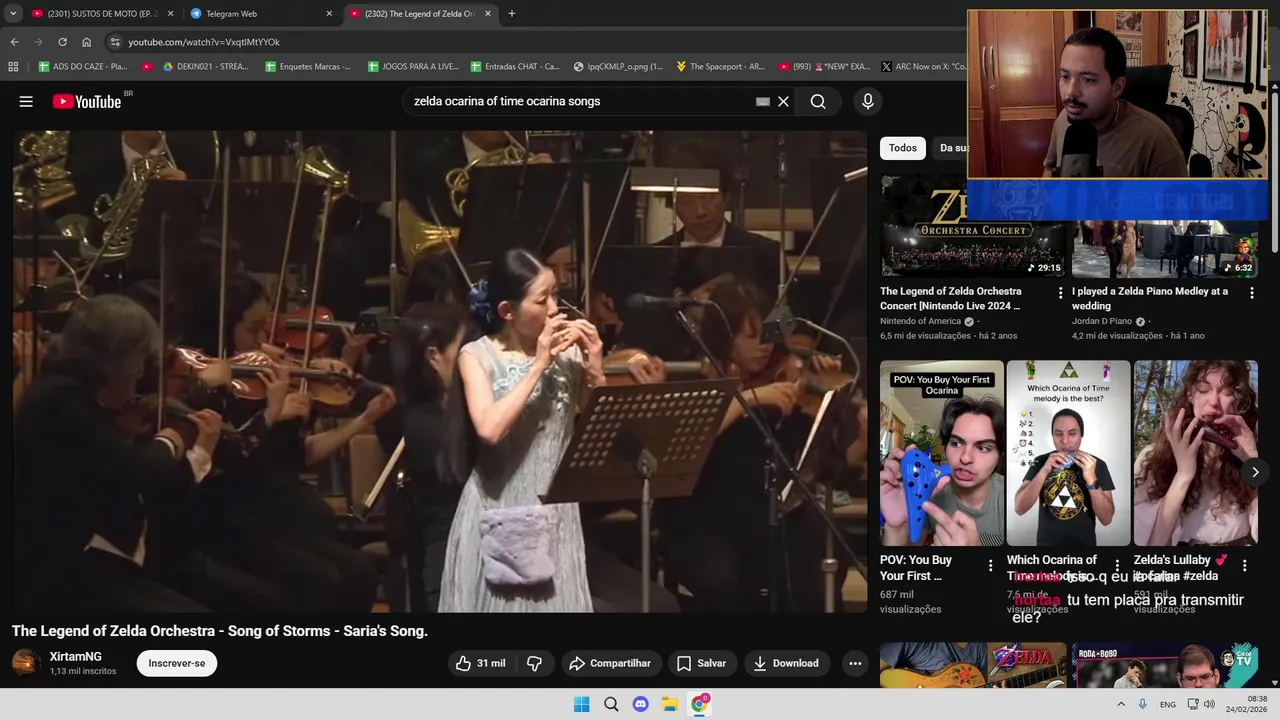Open options for Zelda's Lullaby short
The height and width of the screenshot is (720, 1280).
pyautogui.click(x=1244, y=566)
